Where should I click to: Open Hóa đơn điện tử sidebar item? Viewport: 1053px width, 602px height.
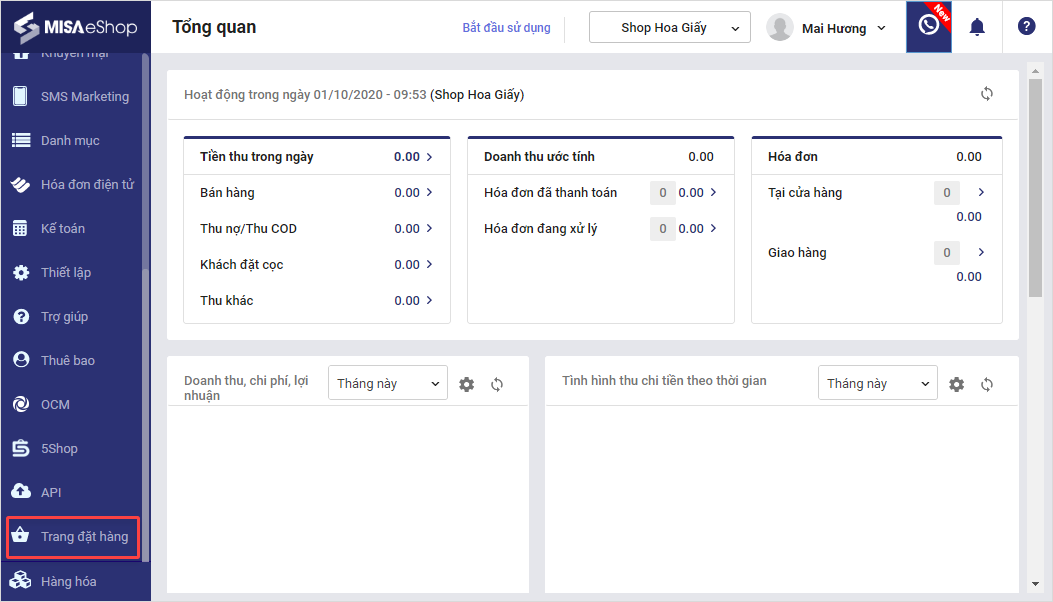pos(87,185)
